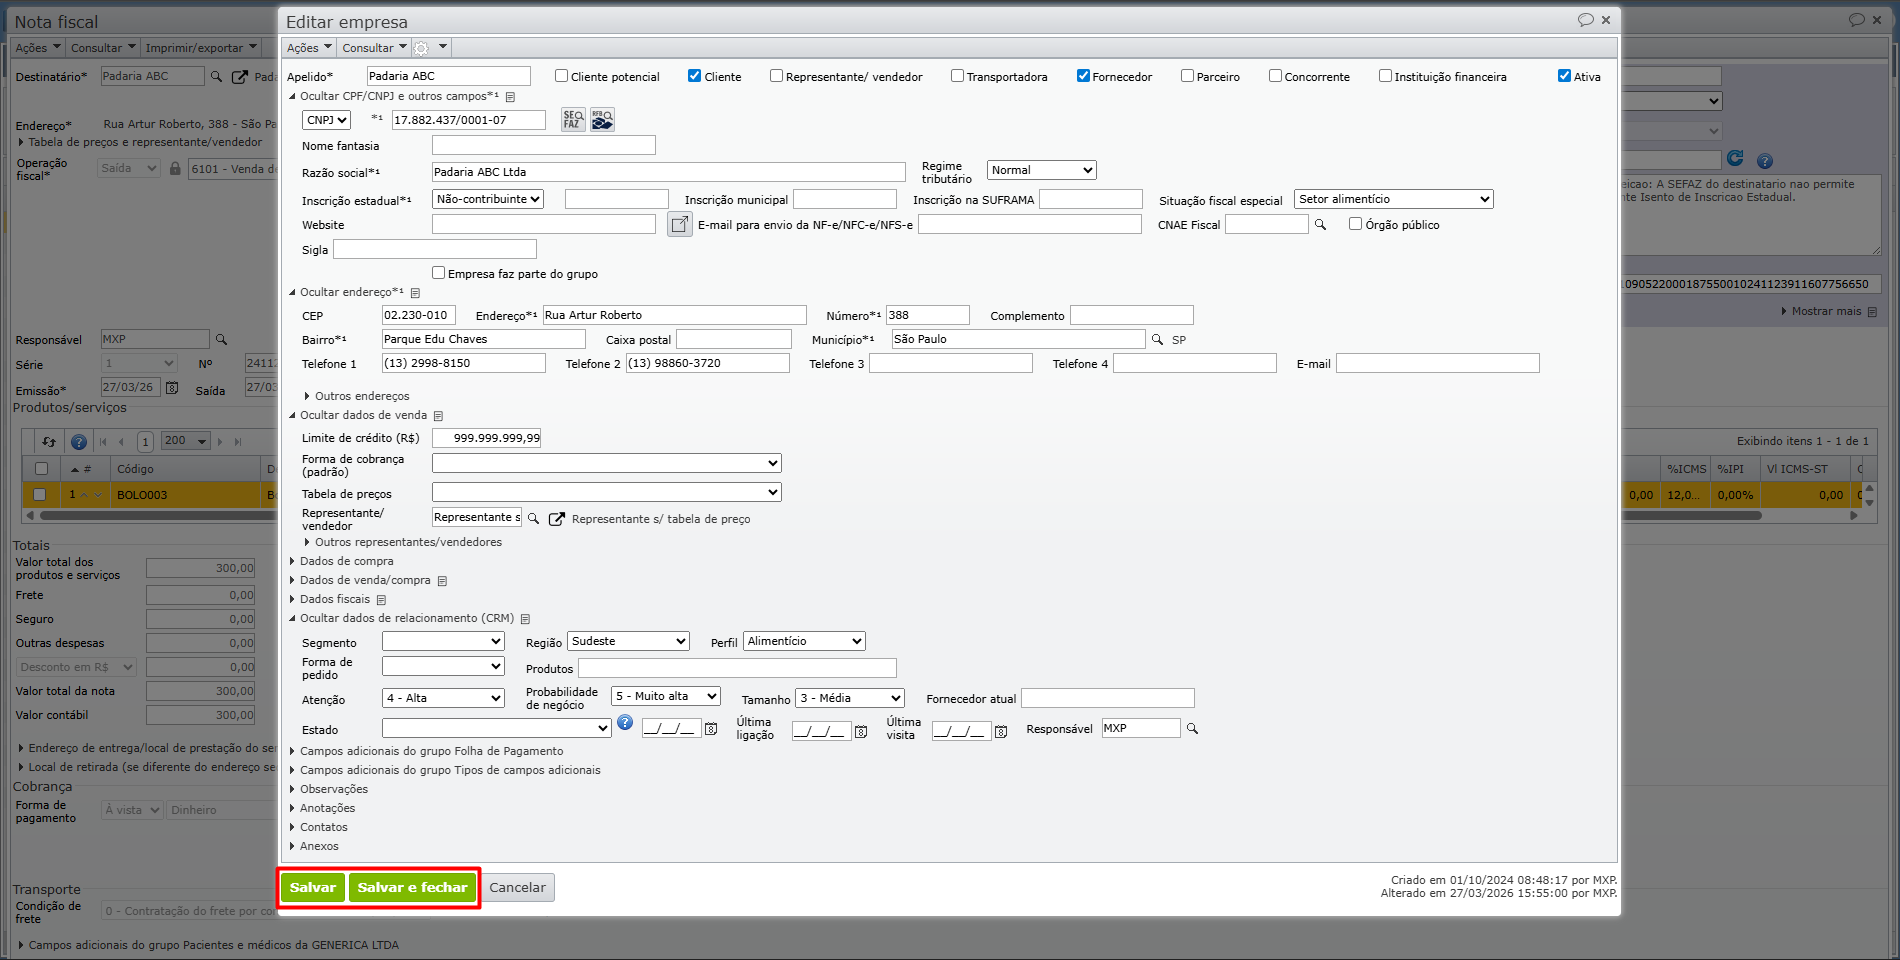Screen dimensions: 1900x960
Task: Enable the Transportadora checkbox
Action: click(x=957, y=76)
